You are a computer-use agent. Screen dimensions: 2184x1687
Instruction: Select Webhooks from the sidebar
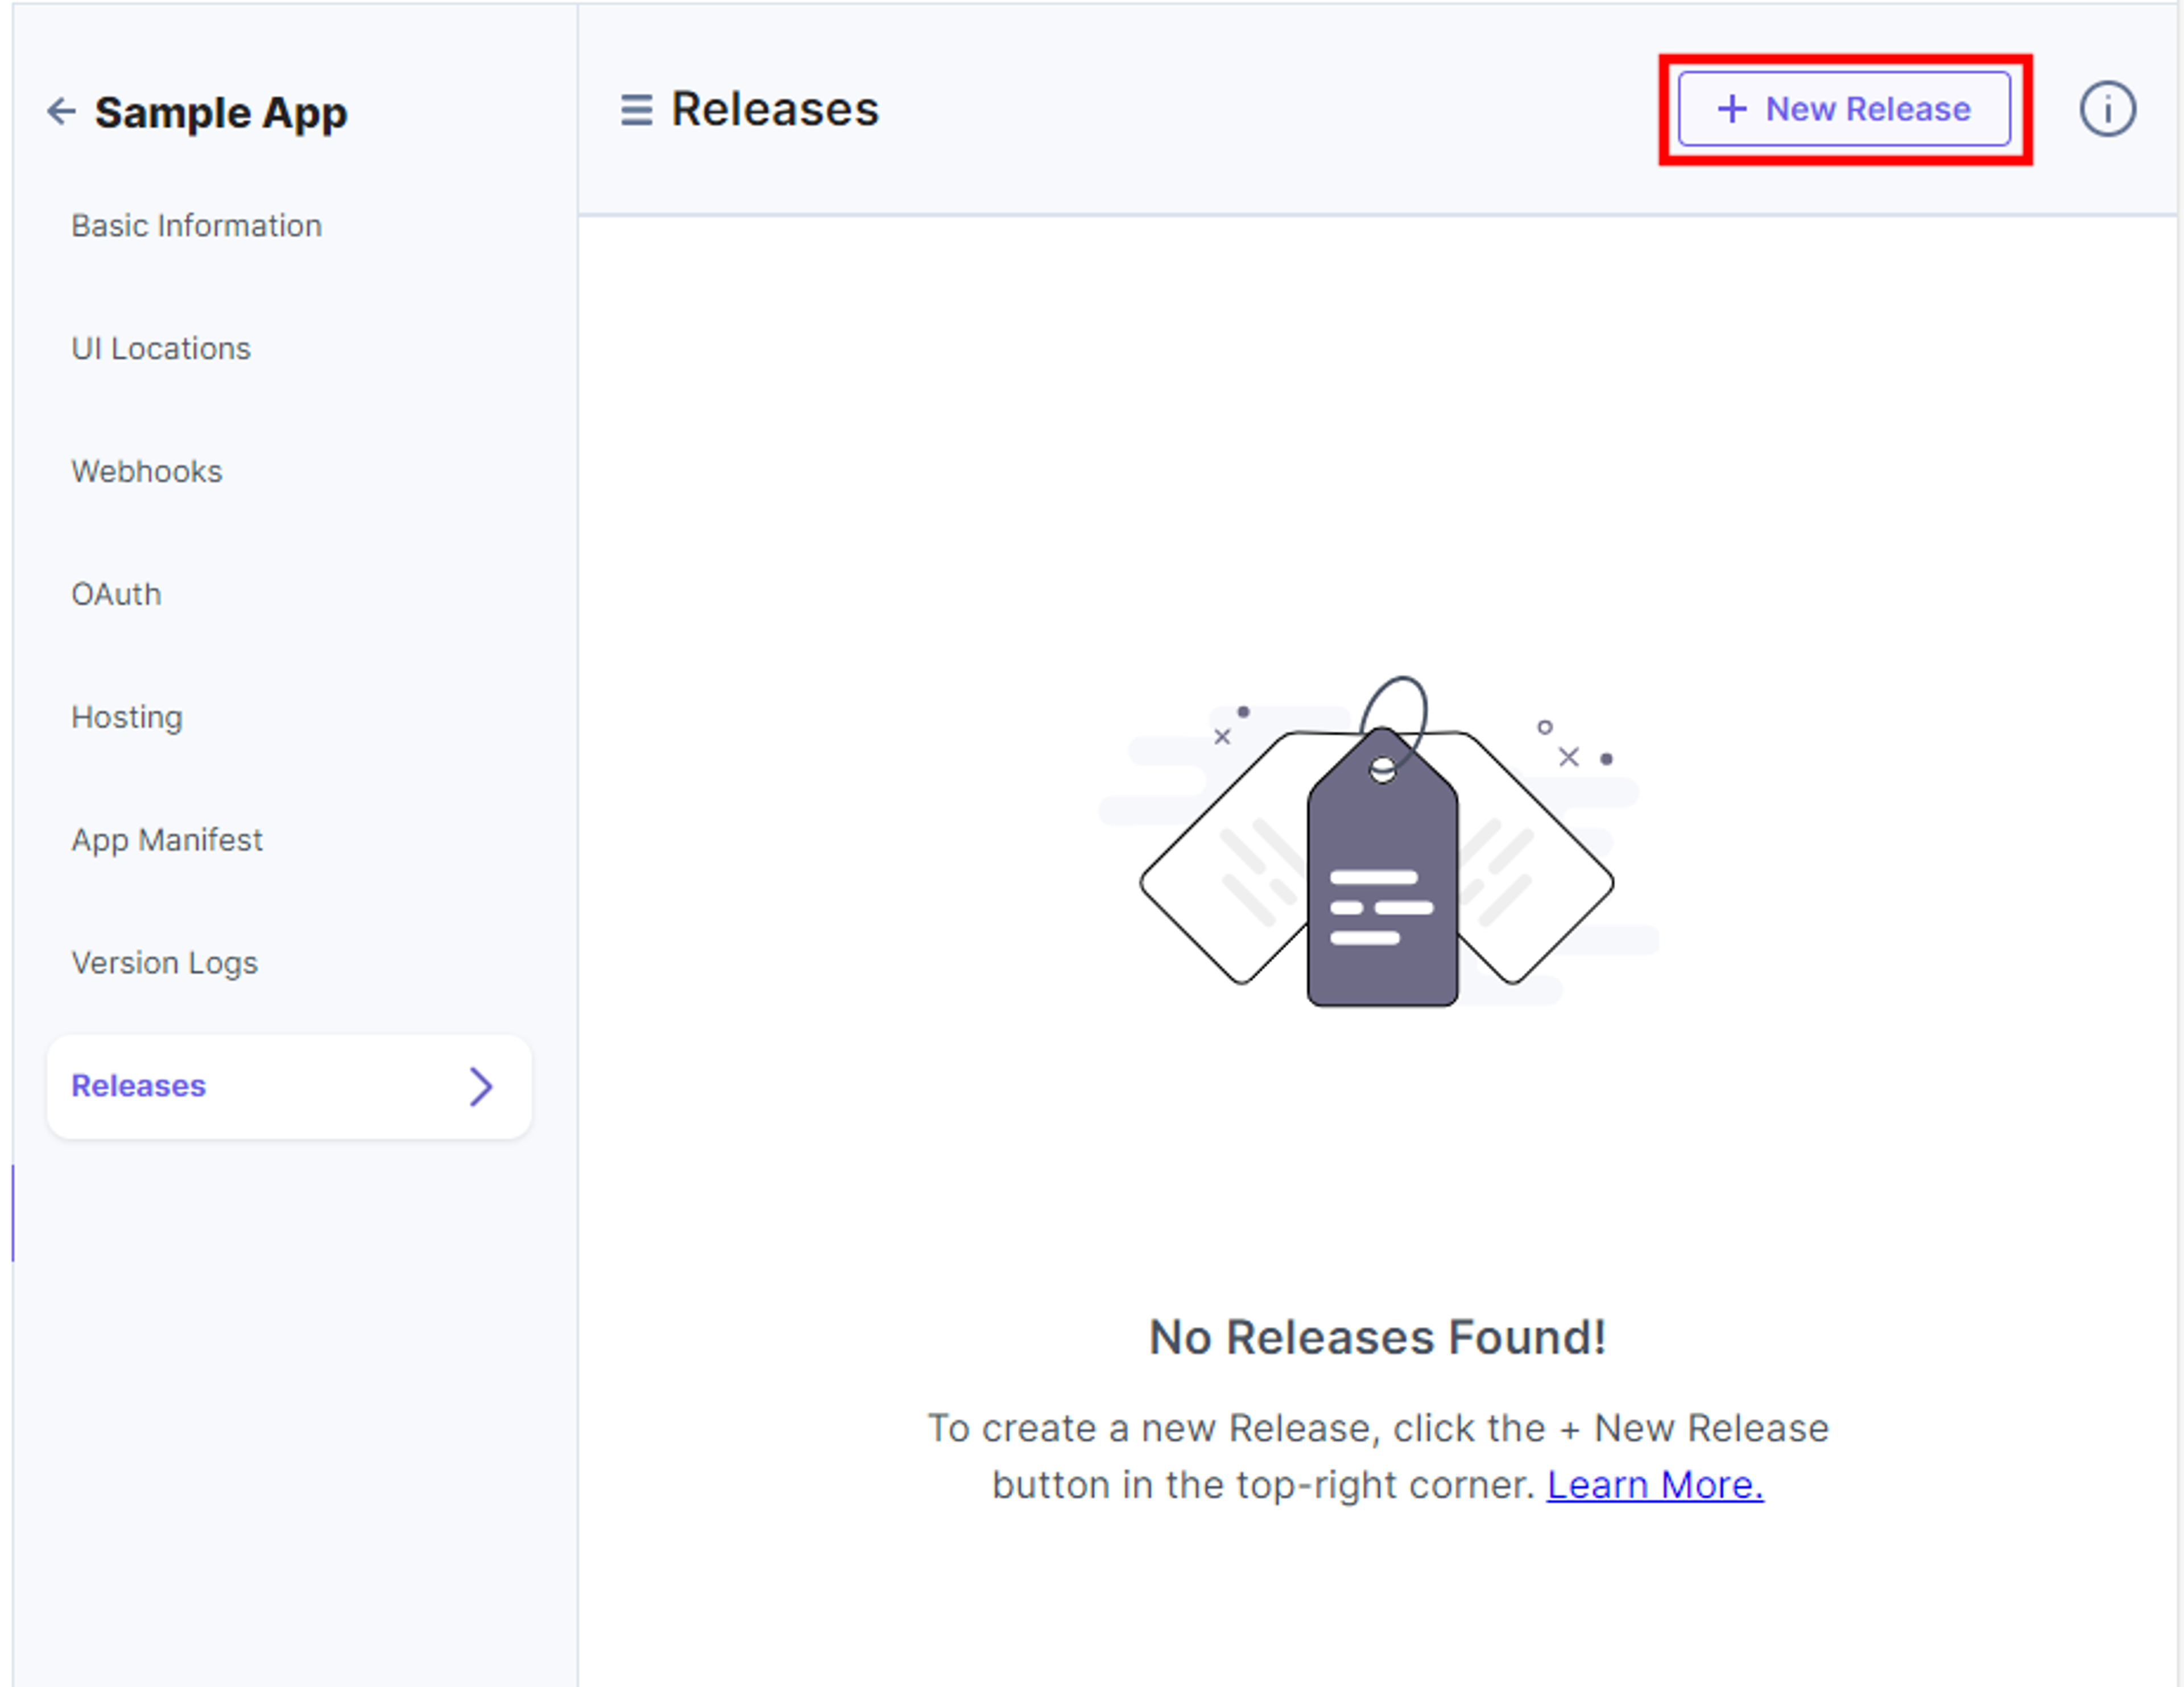tap(147, 472)
